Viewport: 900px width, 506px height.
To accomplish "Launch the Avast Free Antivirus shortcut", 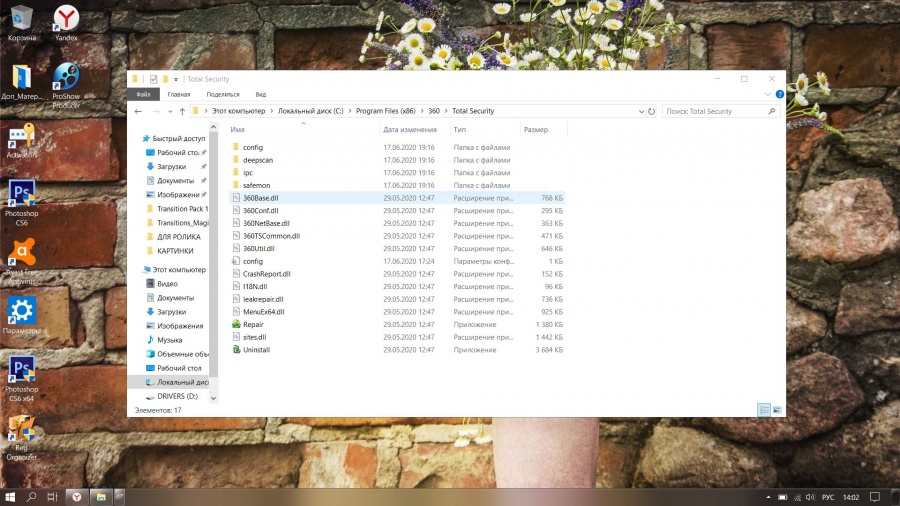I will [22, 262].
